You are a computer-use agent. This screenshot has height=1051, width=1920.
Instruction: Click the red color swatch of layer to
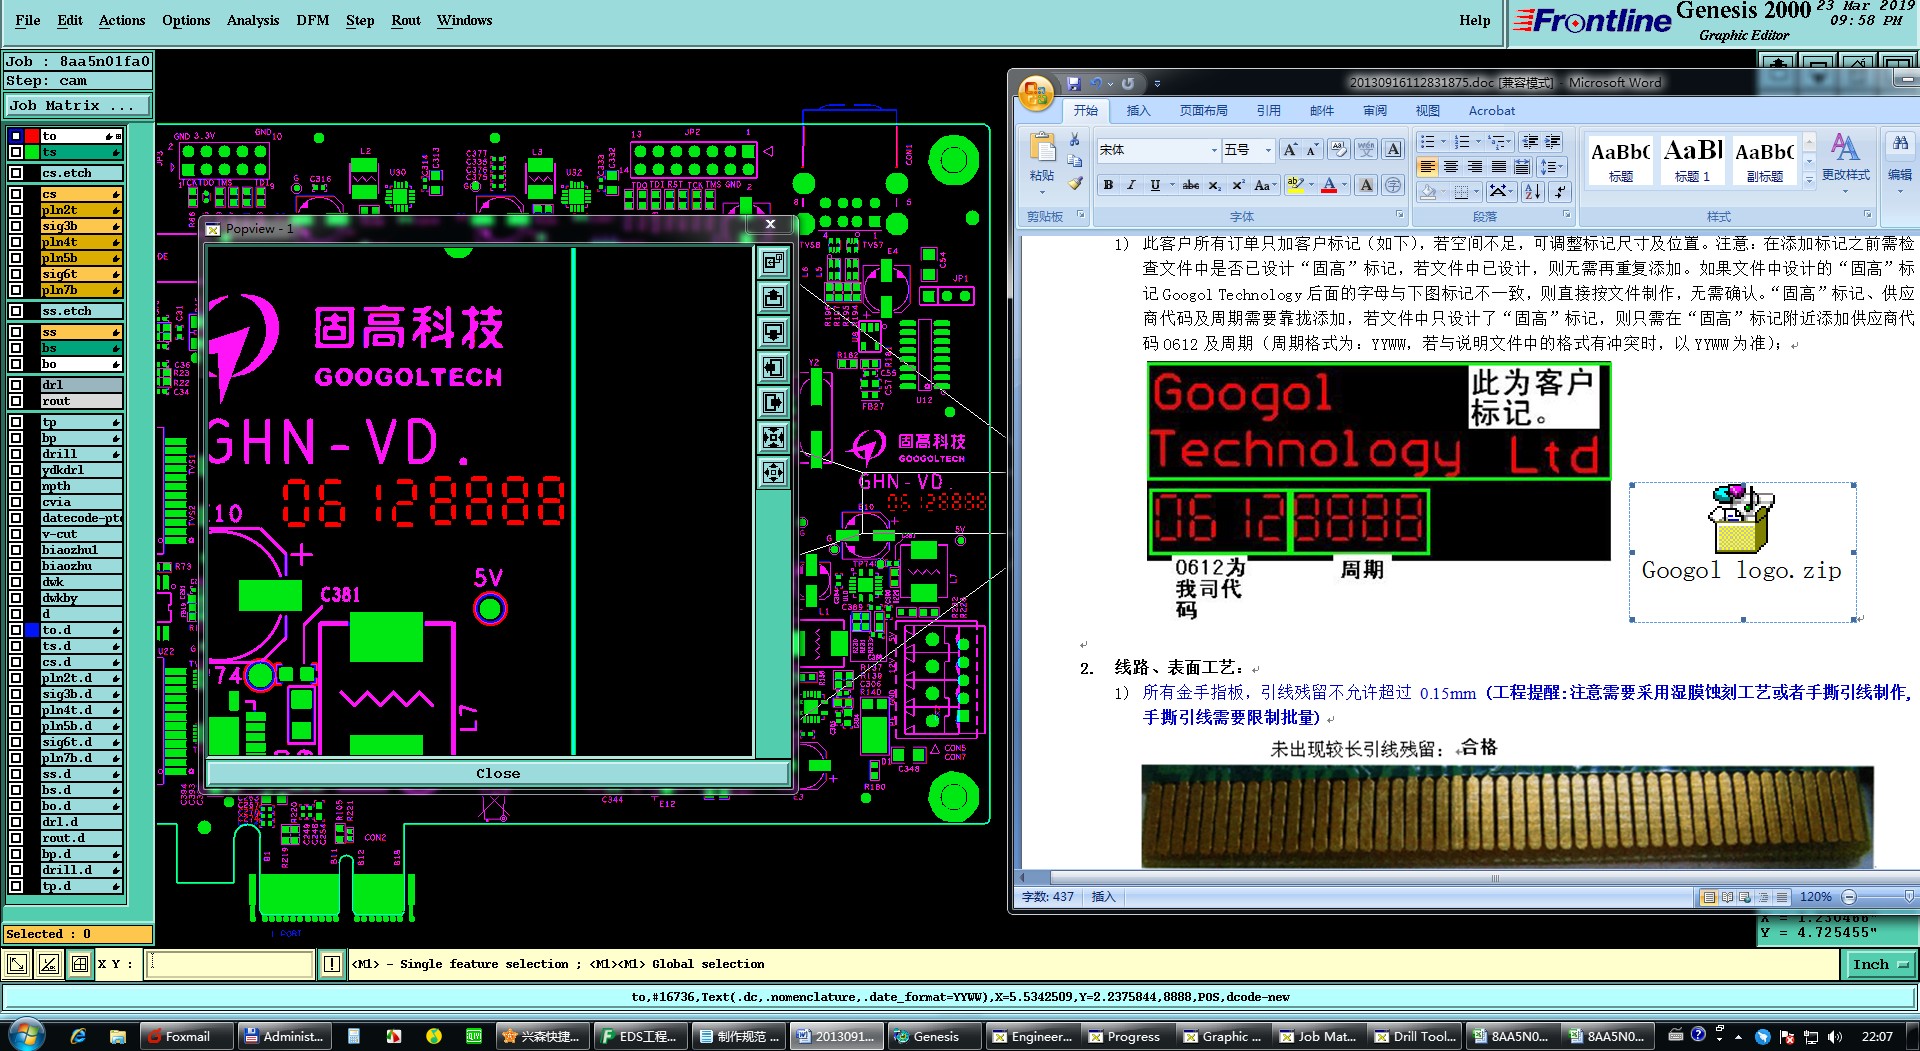pos(32,136)
